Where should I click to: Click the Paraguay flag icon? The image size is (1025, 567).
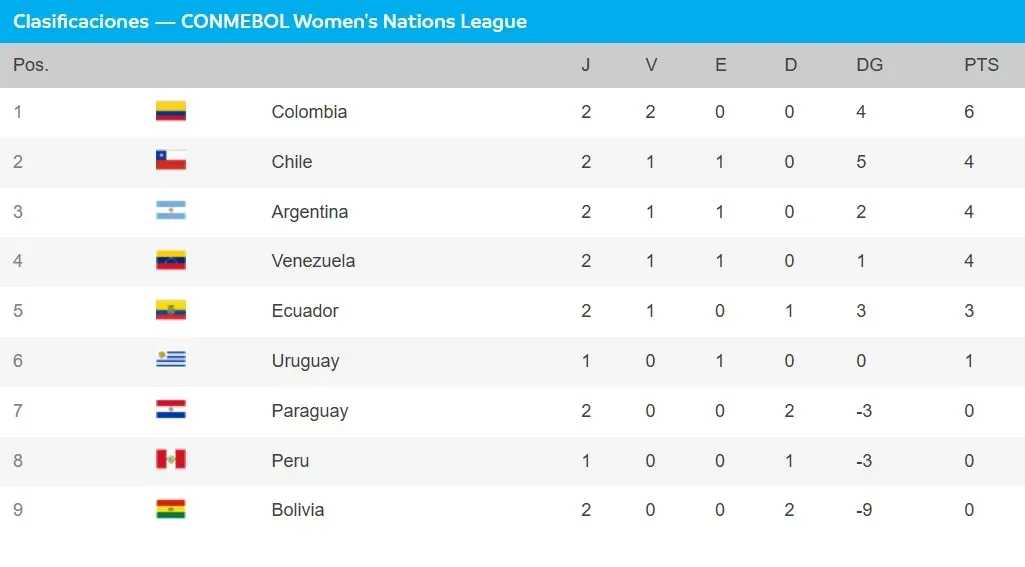(171, 410)
